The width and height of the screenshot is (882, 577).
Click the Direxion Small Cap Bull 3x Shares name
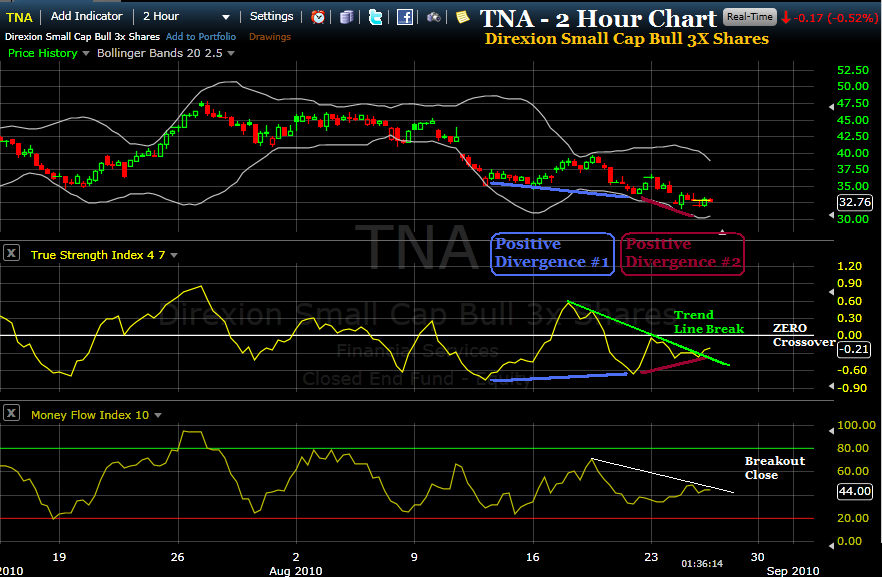pyautogui.click(x=82, y=37)
